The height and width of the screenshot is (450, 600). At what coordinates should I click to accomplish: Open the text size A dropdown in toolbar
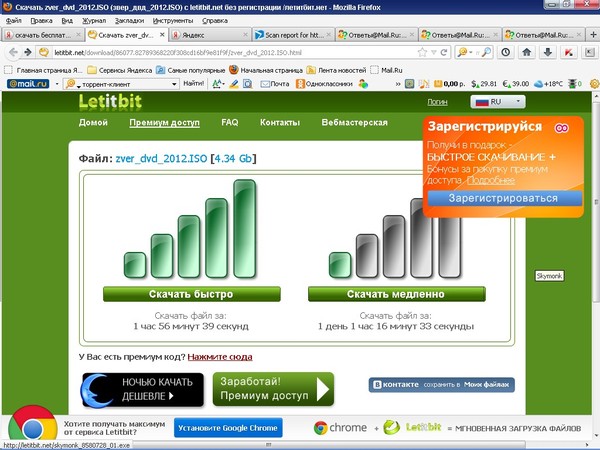(218, 83)
